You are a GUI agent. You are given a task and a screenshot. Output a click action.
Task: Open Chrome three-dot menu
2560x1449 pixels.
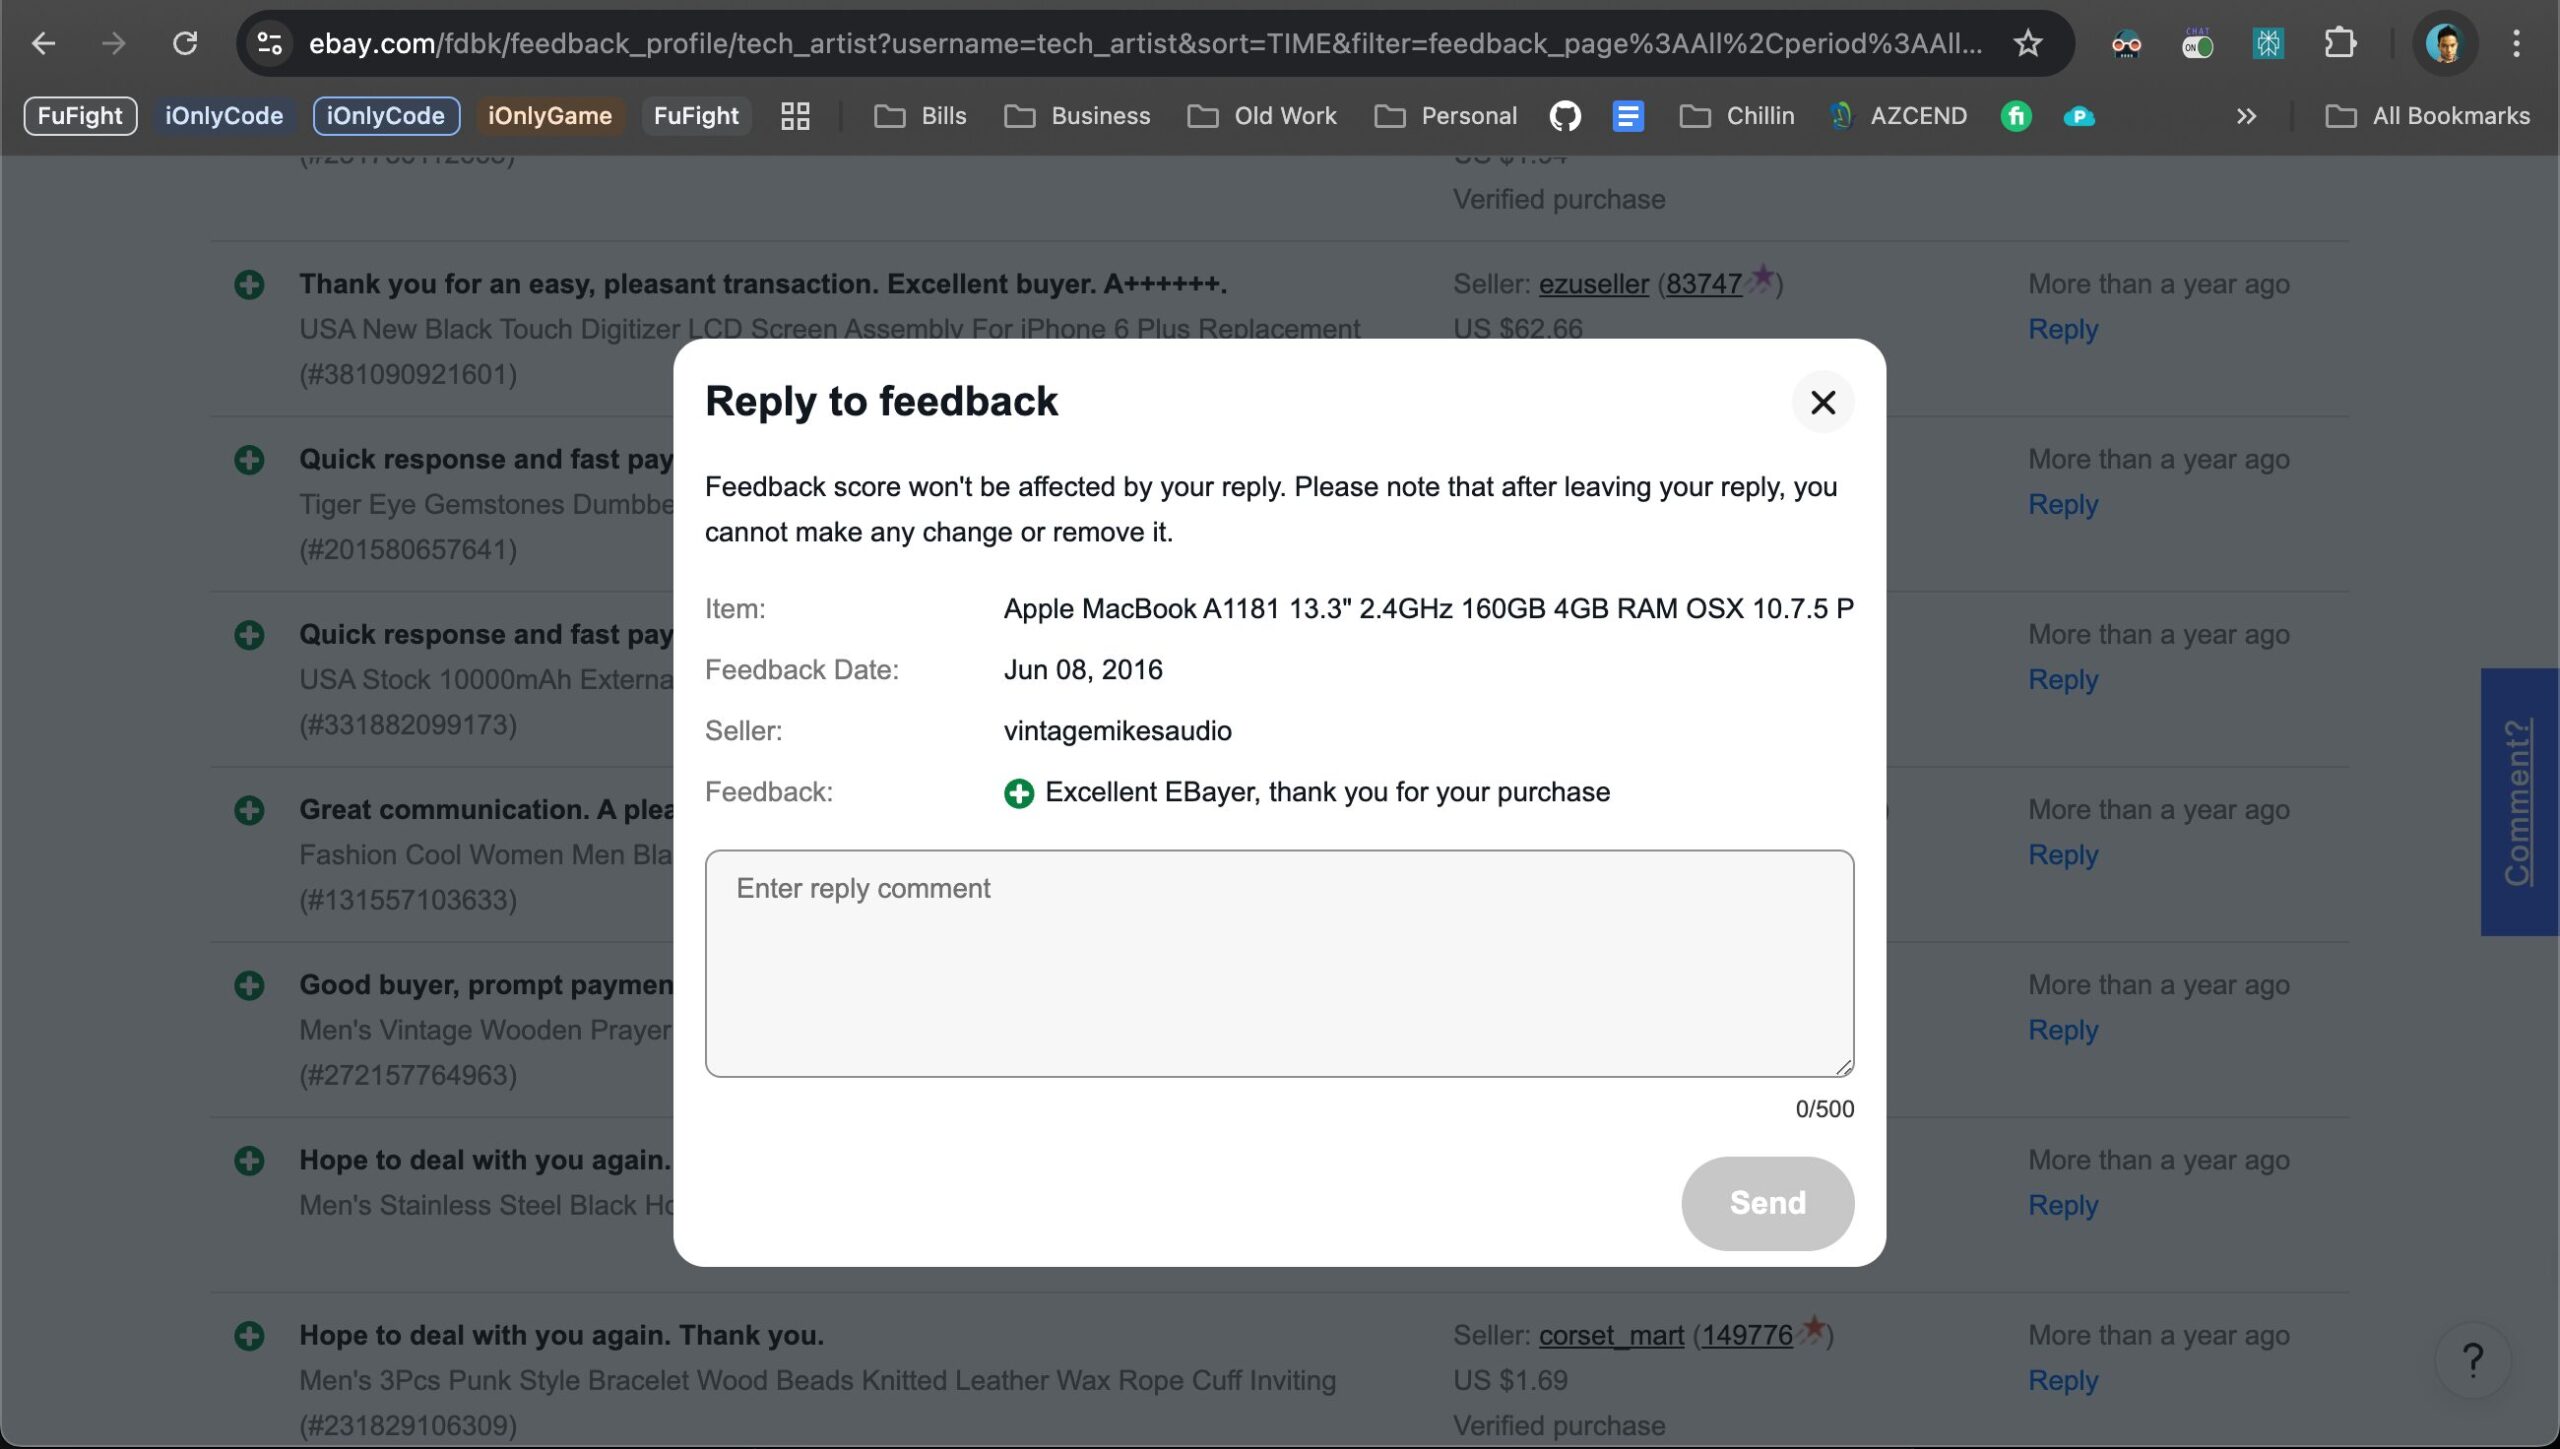coord(2517,43)
